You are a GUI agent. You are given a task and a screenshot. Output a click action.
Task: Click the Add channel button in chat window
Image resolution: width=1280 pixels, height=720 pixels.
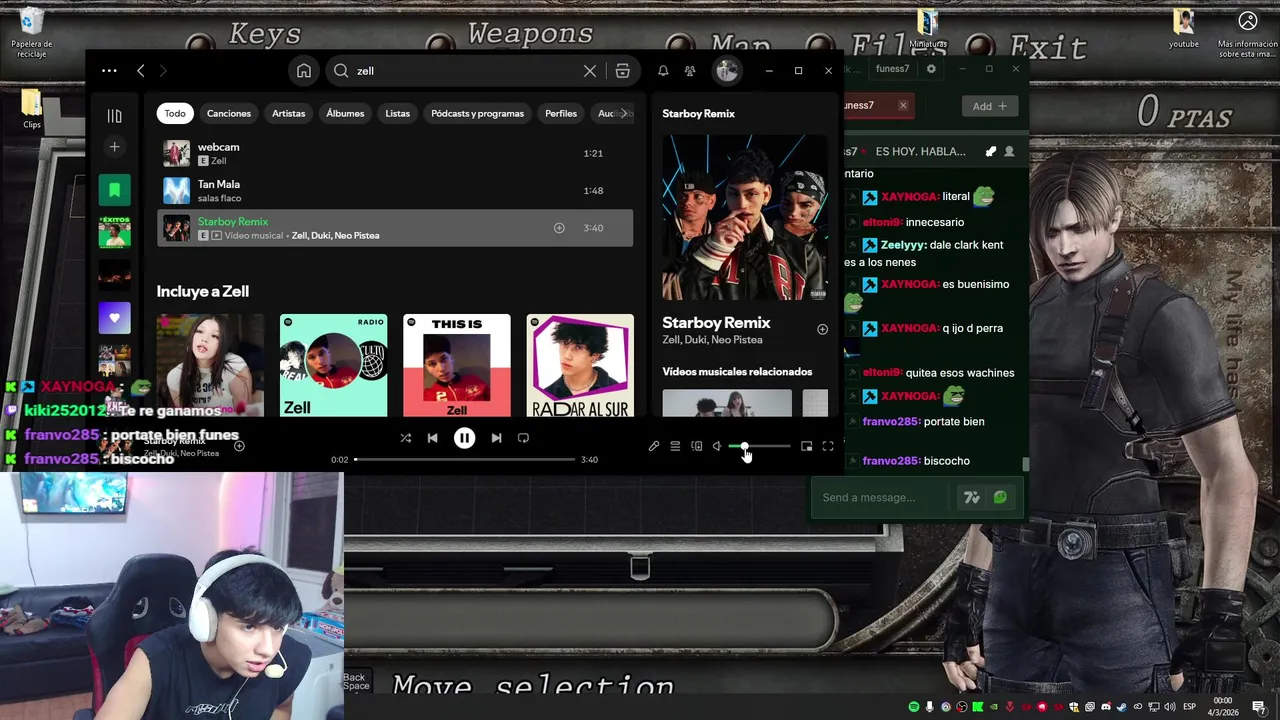click(x=990, y=106)
